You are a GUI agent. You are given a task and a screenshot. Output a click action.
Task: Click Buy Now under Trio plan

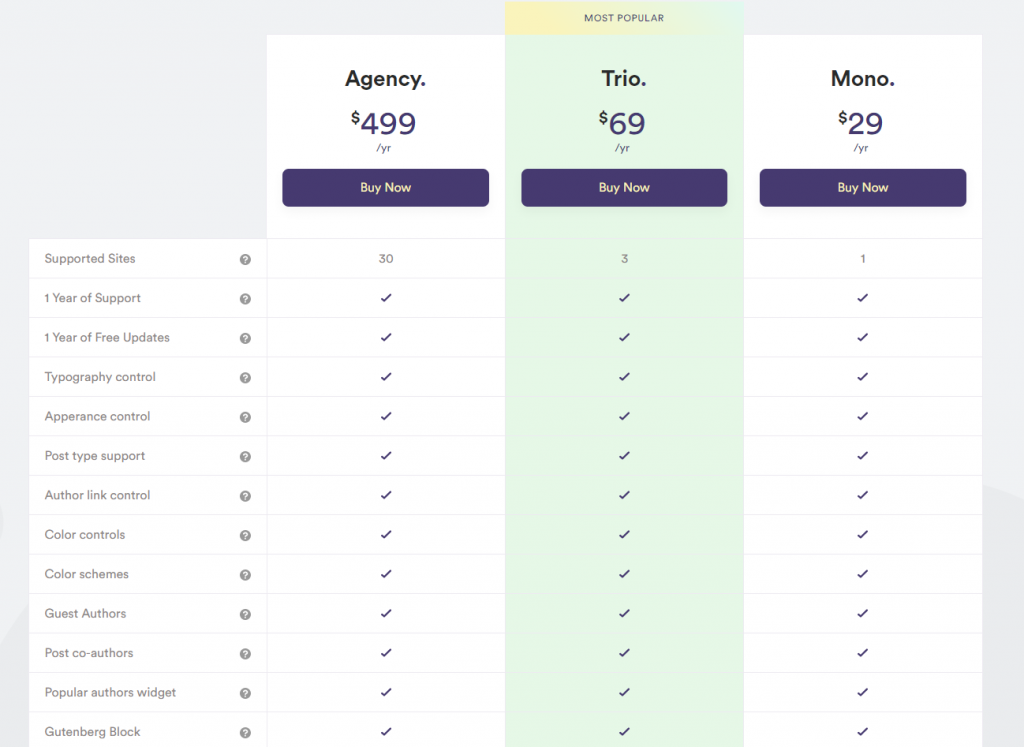tap(624, 187)
